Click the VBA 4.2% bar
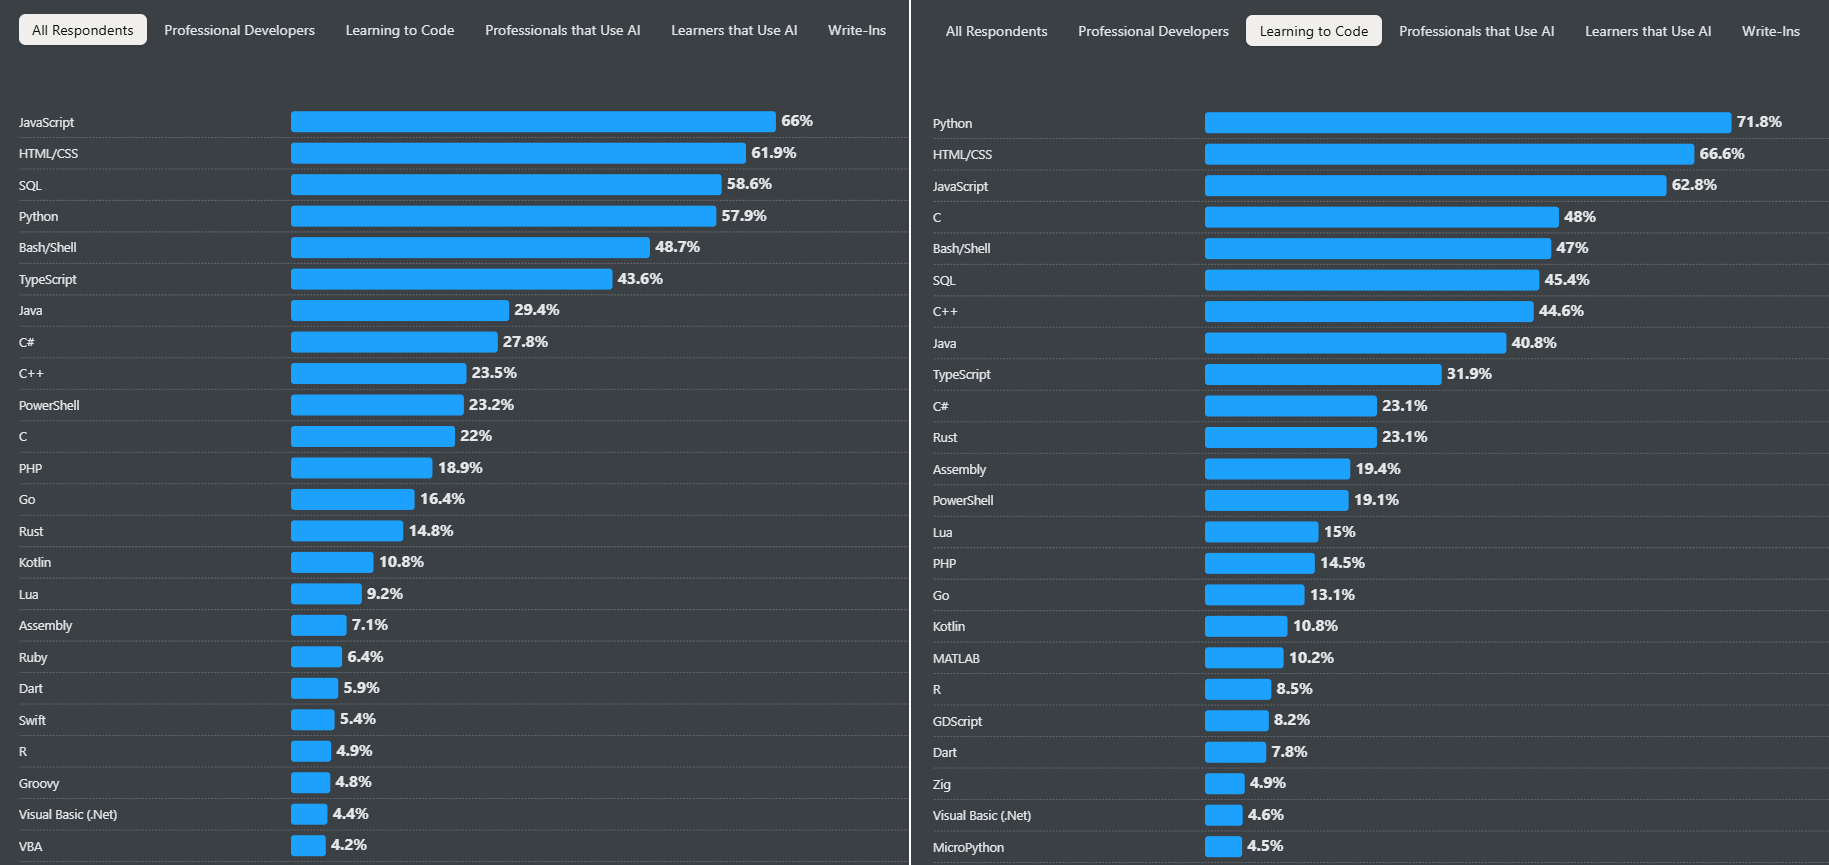The width and height of the screenshot is (1829, 865). 308,846
